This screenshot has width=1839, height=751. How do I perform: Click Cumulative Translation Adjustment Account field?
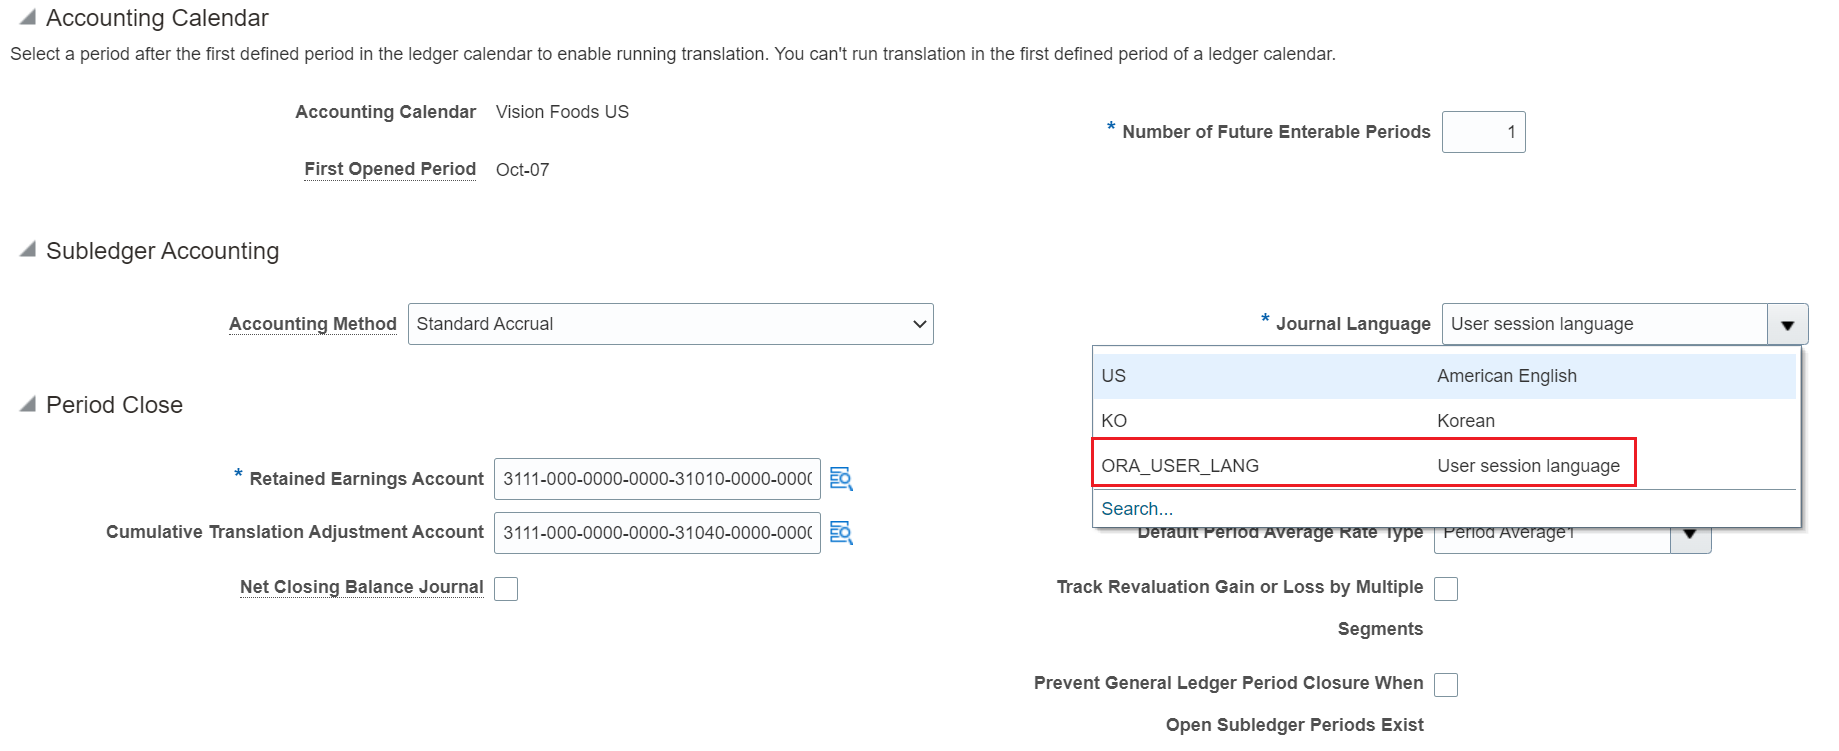click(x=656, y=533)
